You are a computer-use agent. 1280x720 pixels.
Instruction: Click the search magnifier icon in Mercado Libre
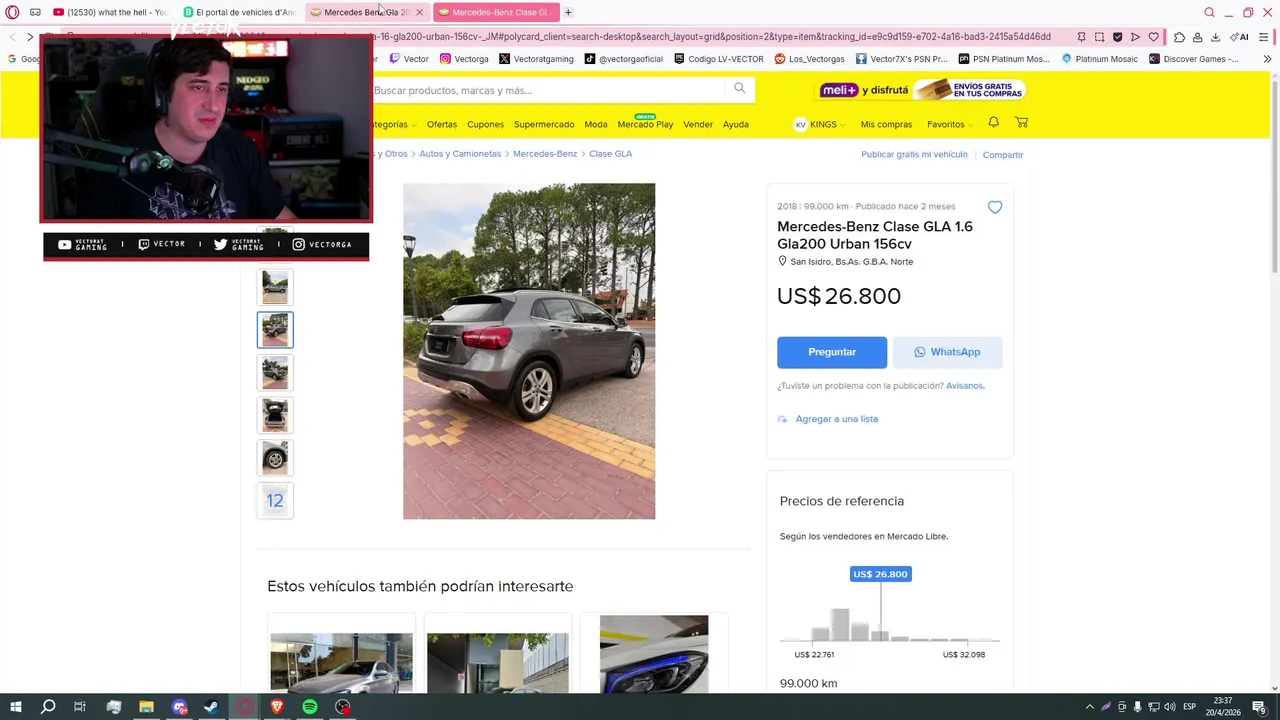point(739,89)
